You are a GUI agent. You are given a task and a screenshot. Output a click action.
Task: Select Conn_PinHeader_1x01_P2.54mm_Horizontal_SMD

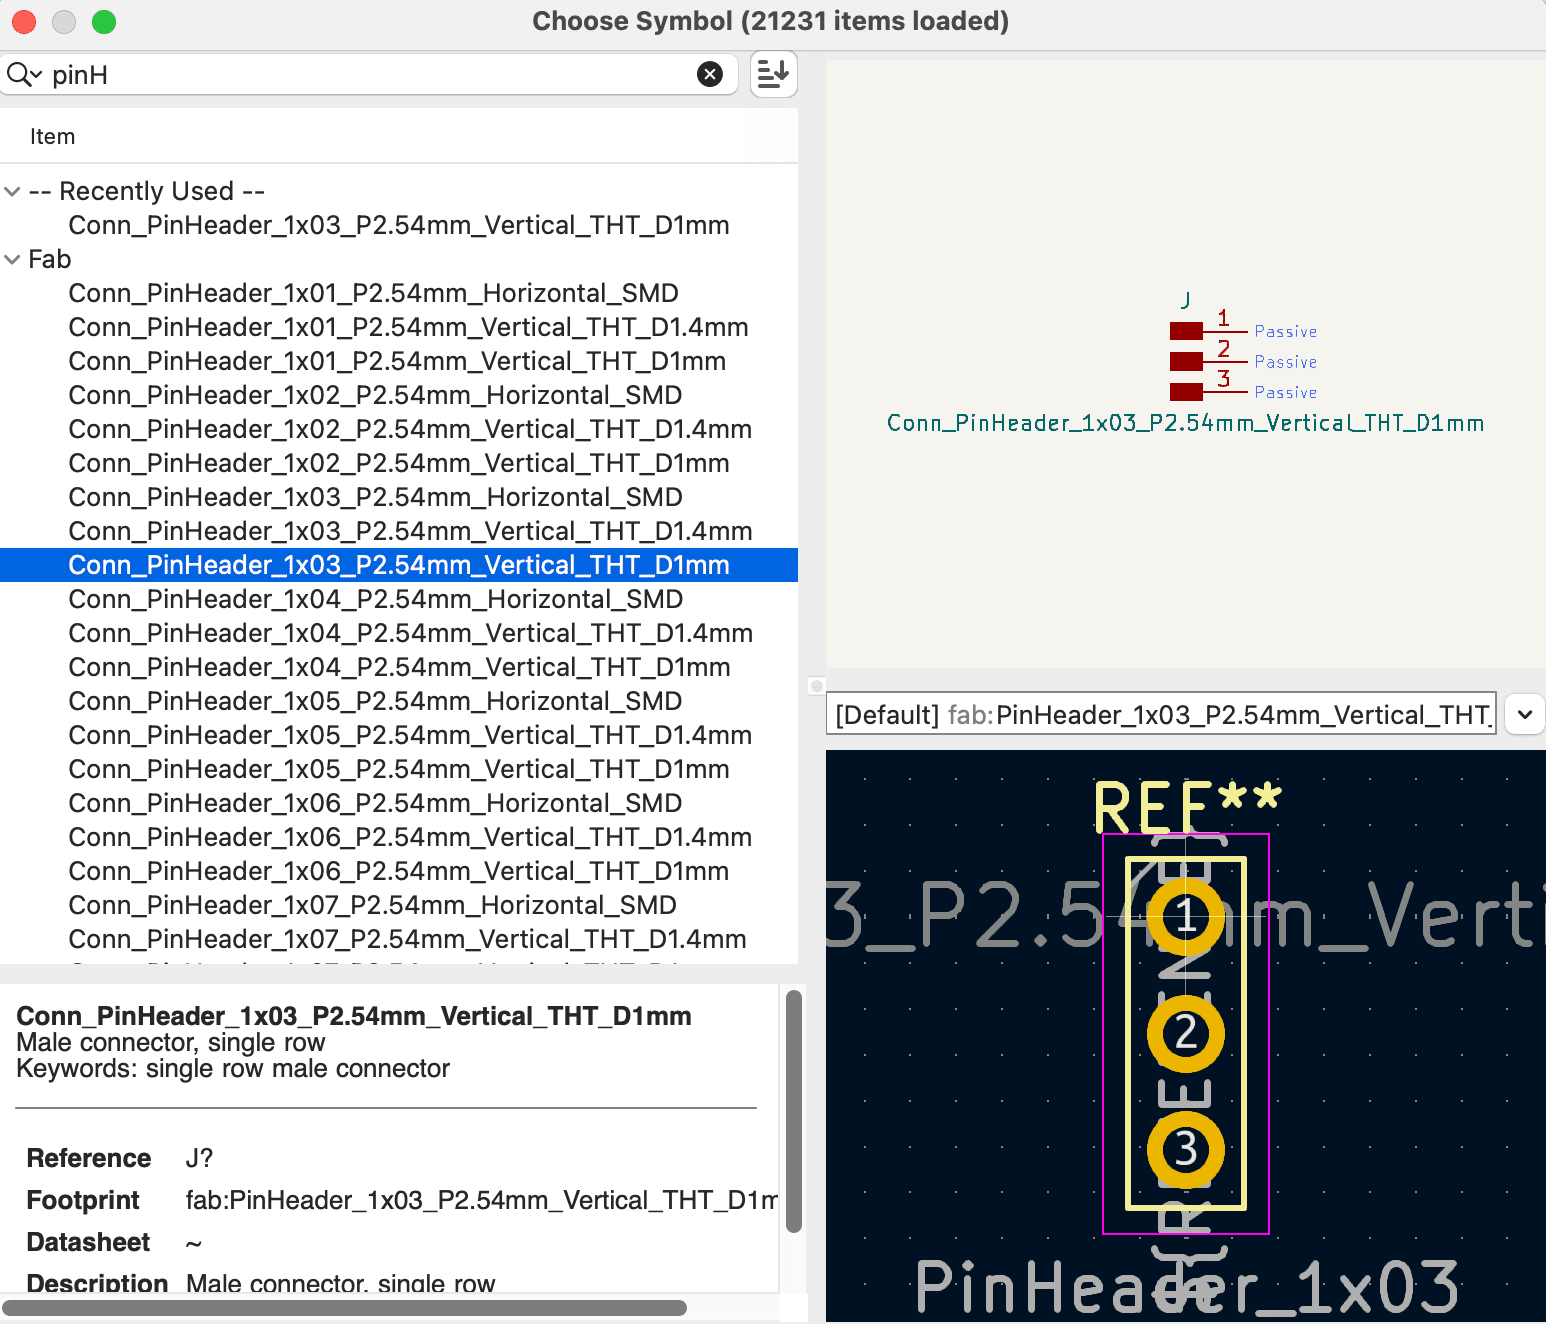coord(374,293)
